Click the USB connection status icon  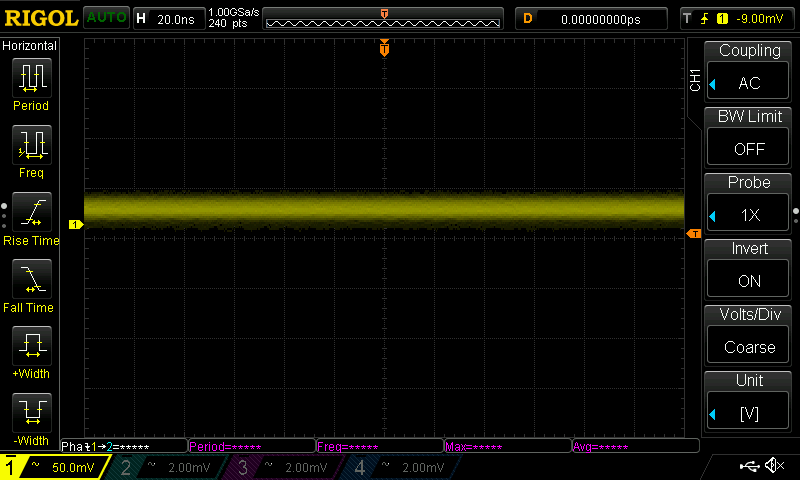click(x=749, y=466)
